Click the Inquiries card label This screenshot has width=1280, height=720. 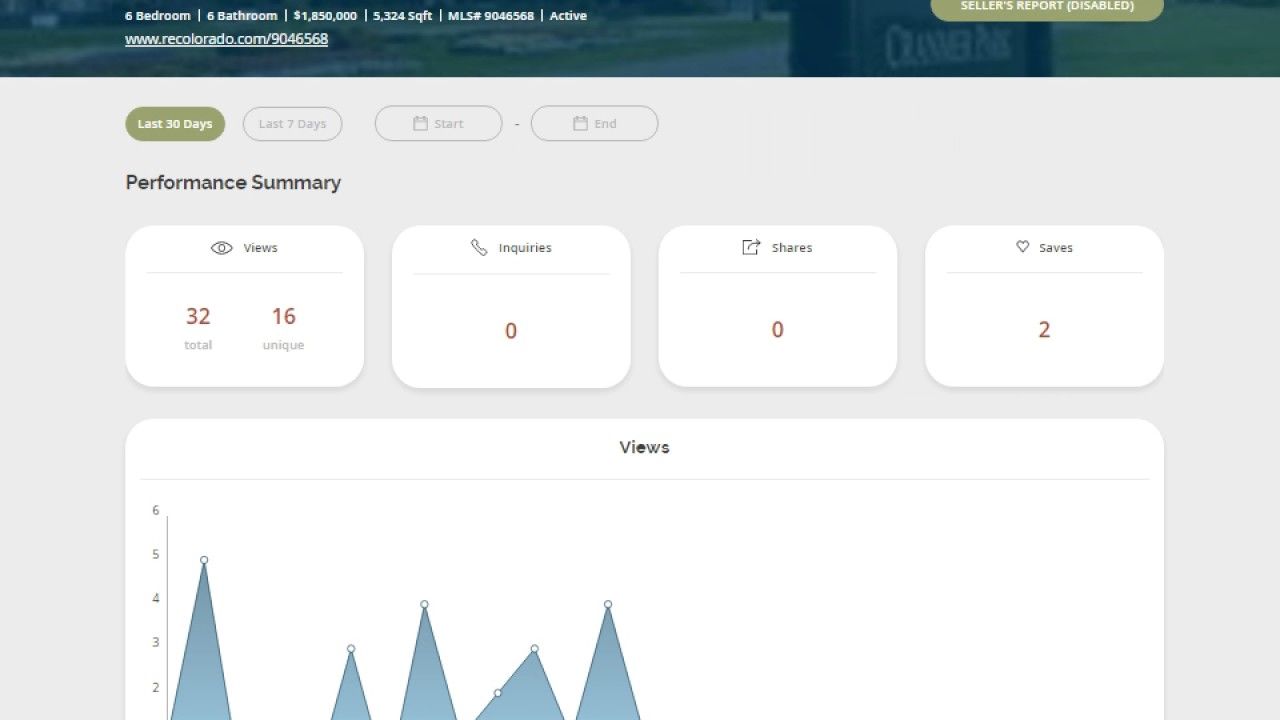pyautogui.click(x=525, y=248)
